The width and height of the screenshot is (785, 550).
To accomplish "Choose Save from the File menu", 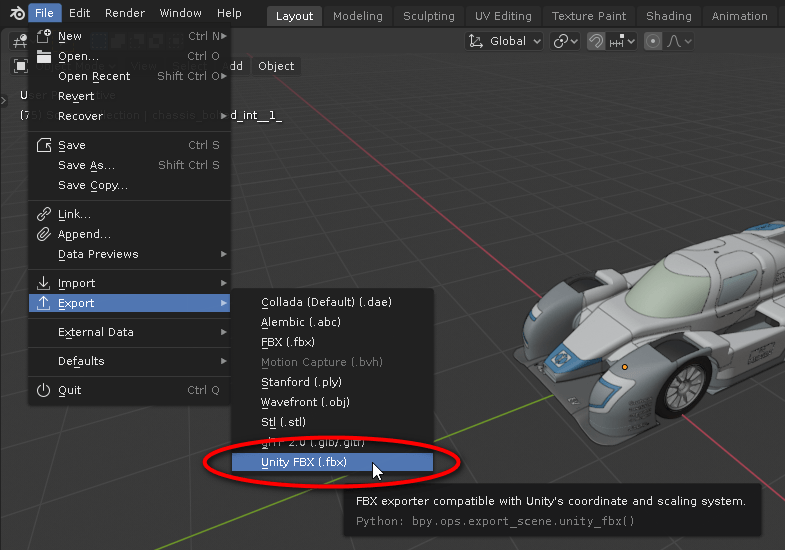I will [130, 145].
